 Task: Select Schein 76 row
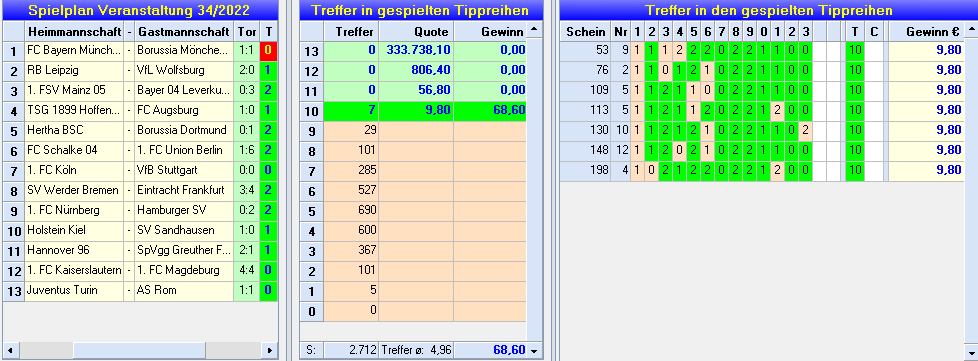pos(763,70)
